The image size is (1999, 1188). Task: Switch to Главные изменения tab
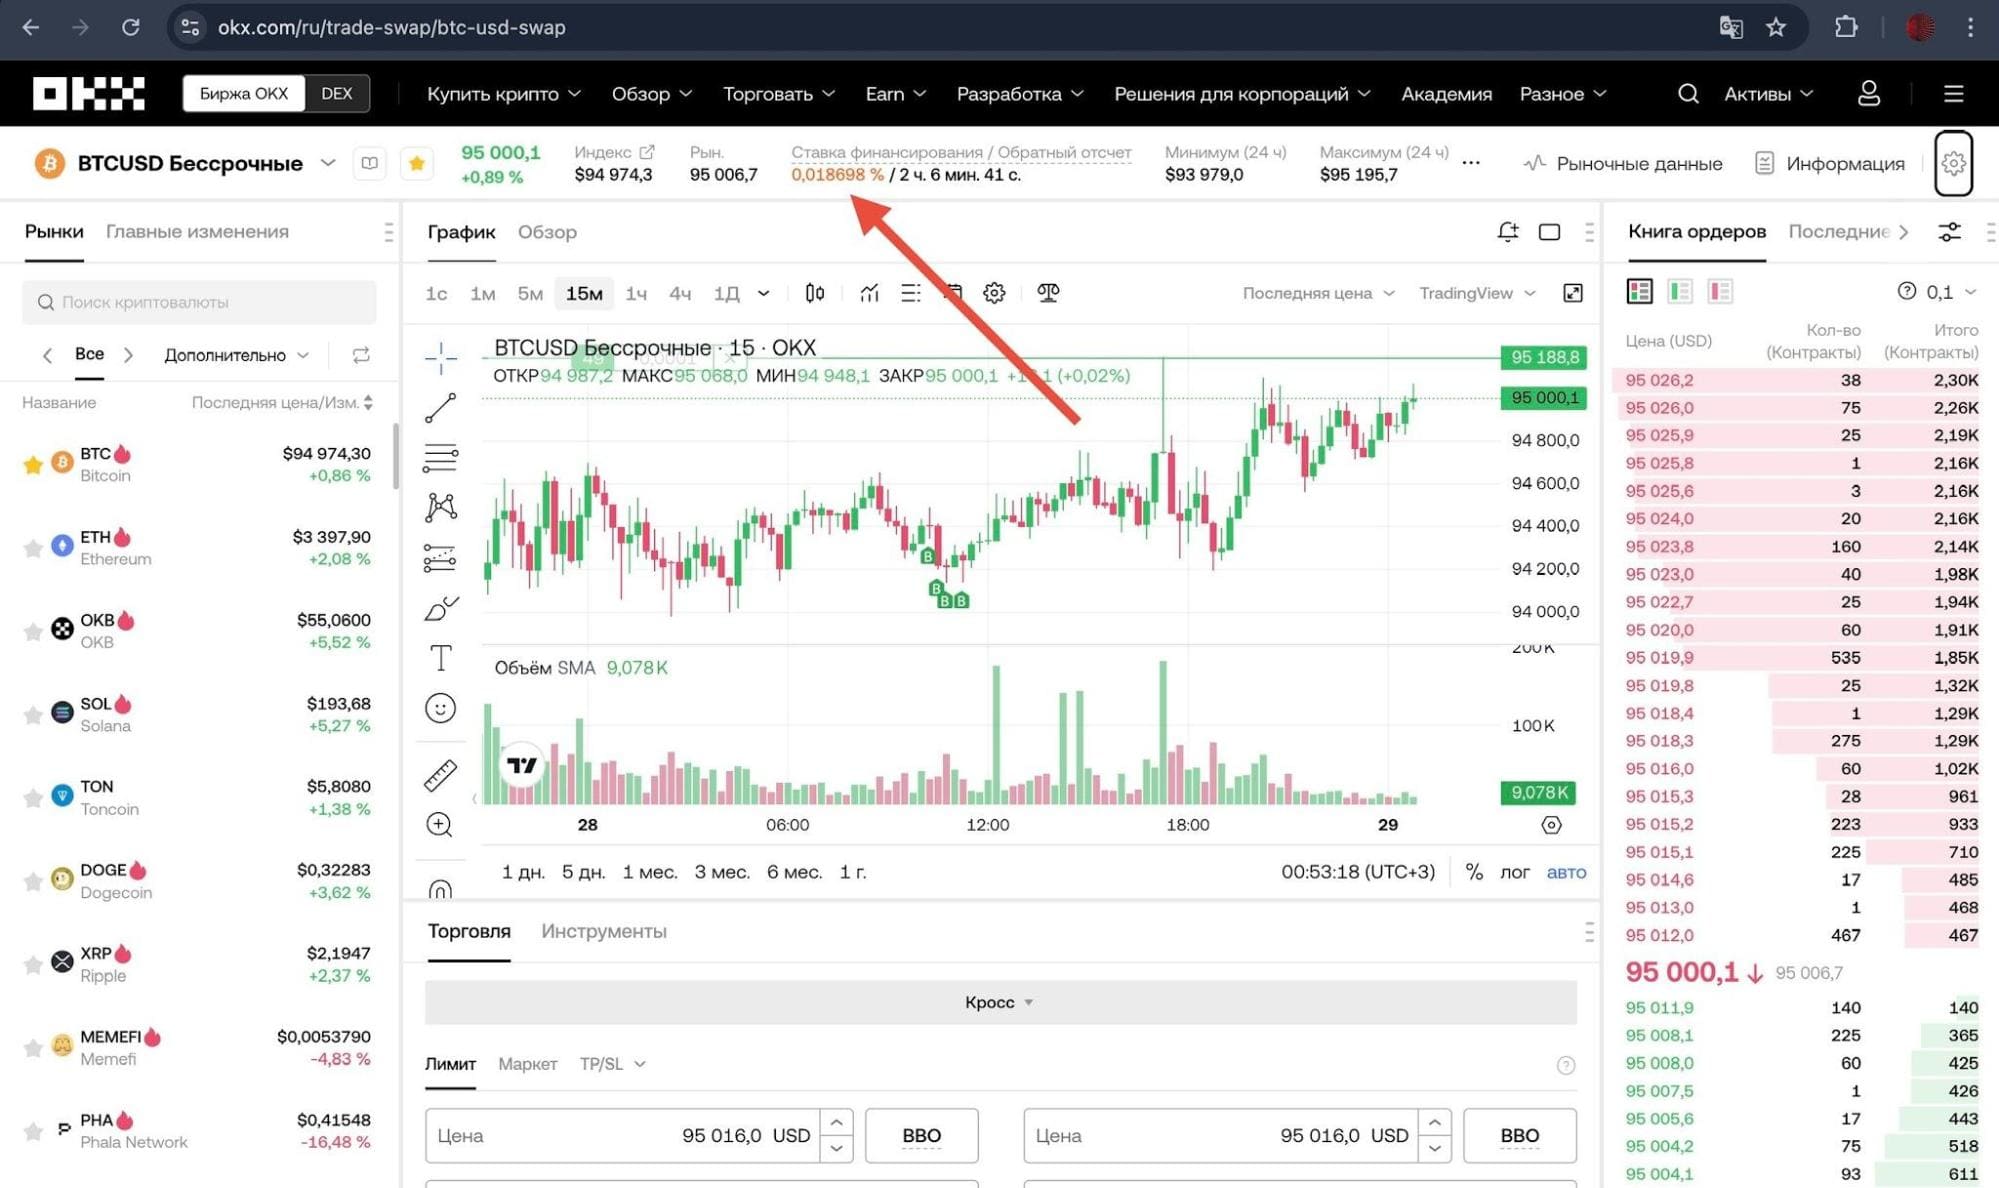197,231
